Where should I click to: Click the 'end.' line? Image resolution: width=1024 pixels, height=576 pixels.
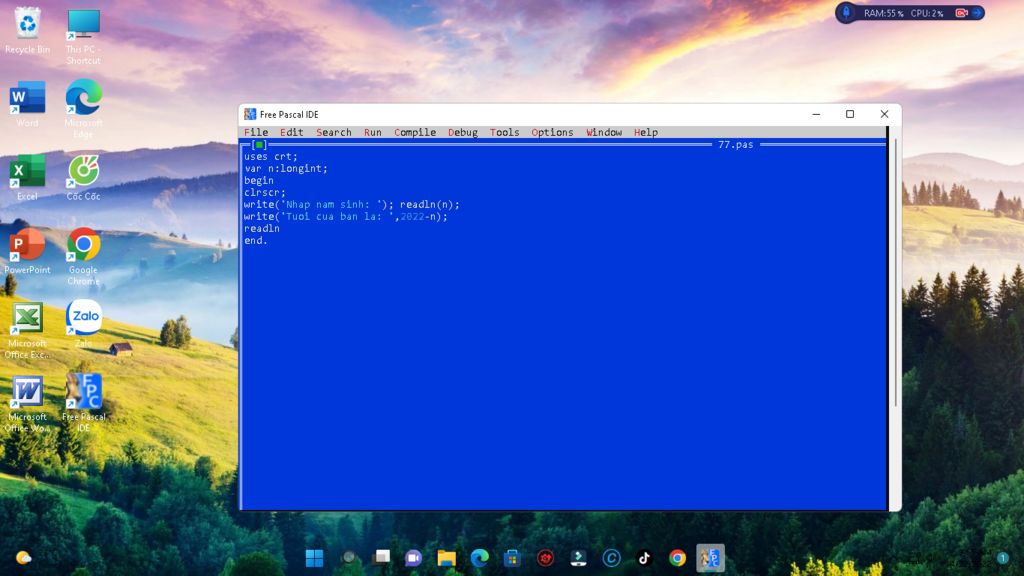pyautogui.click(x=255, y=240)
